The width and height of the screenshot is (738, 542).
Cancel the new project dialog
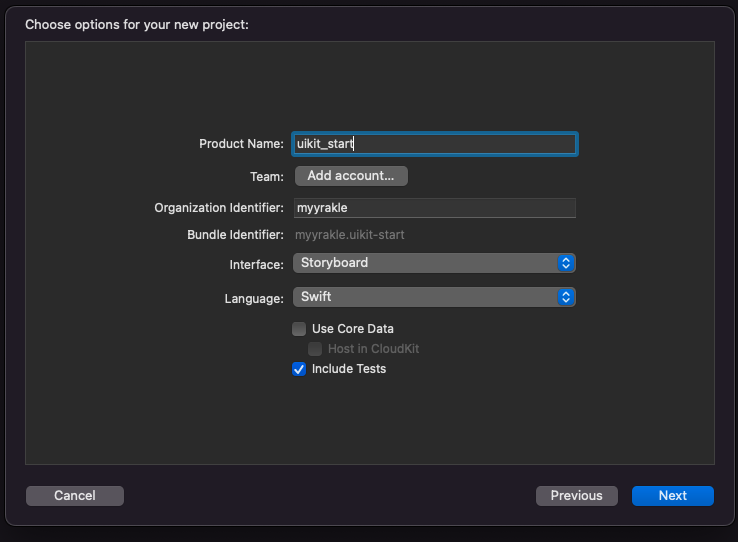coord(75,496)
